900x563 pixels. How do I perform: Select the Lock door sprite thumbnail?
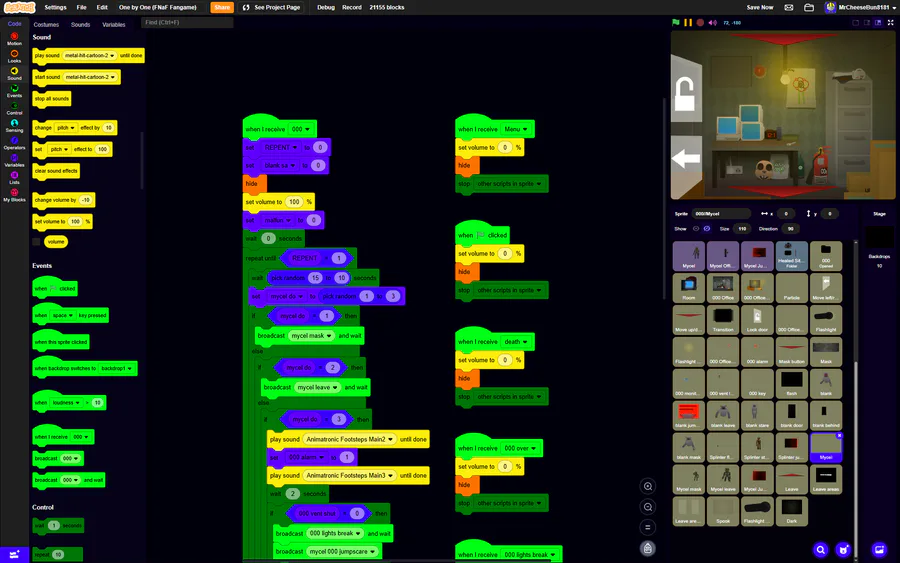pyautogui.click(x=757, y=320)
